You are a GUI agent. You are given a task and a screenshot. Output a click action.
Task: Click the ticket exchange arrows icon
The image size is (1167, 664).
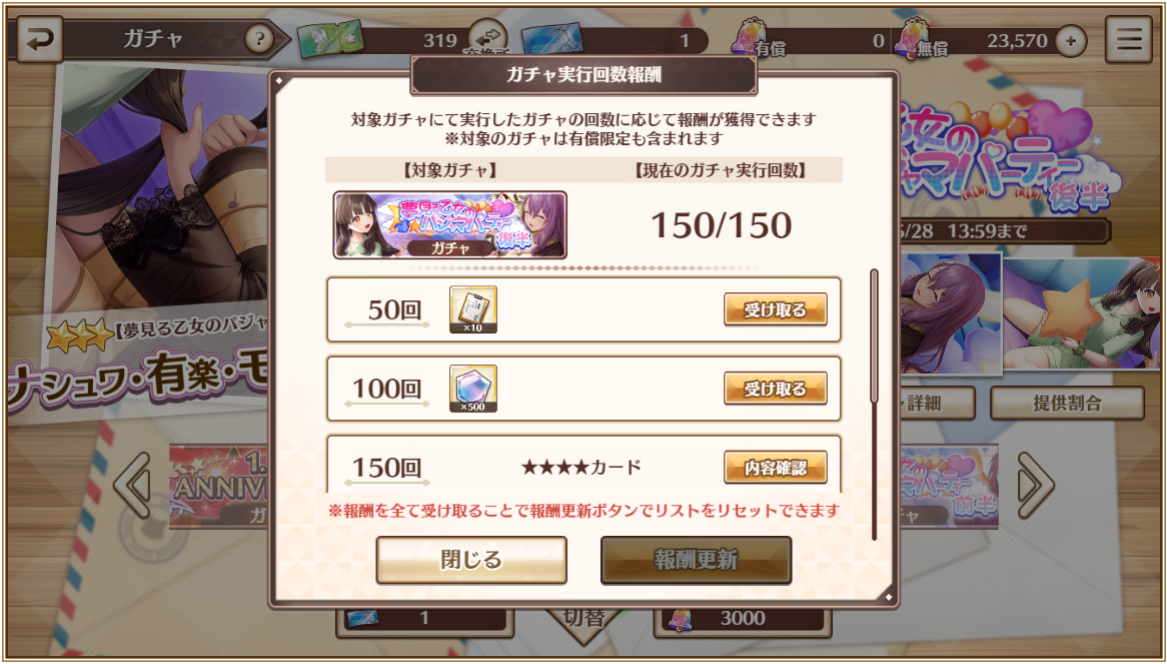[487, 37]
